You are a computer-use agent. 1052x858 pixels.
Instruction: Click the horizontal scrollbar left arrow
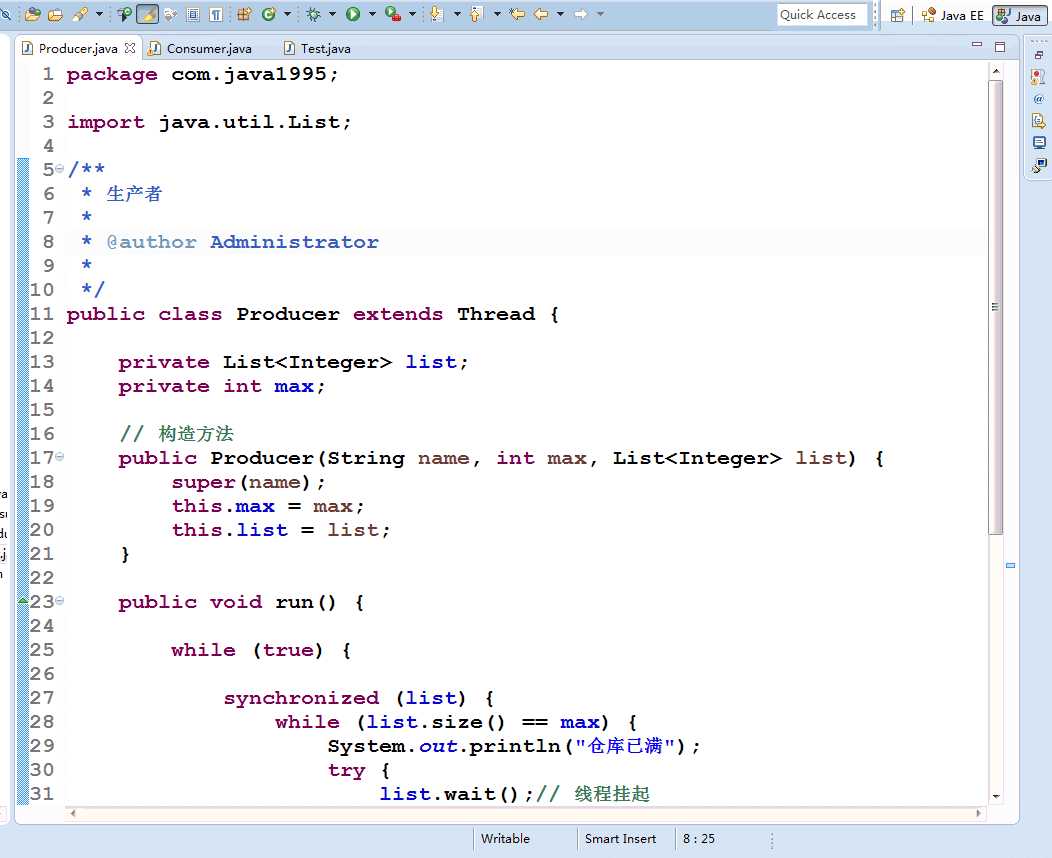(73, 813)
